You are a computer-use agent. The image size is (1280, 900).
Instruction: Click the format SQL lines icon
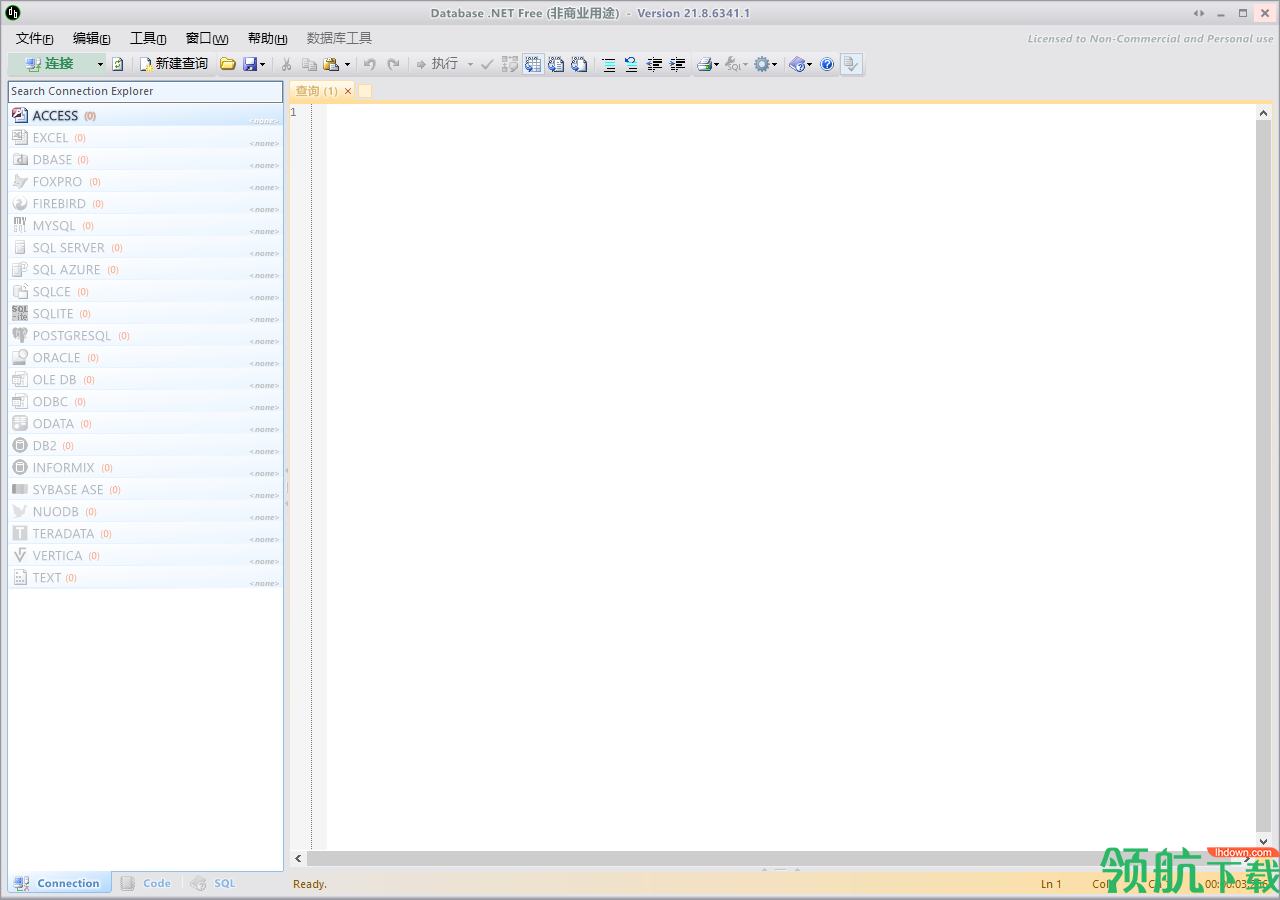[x=608, y=64]
